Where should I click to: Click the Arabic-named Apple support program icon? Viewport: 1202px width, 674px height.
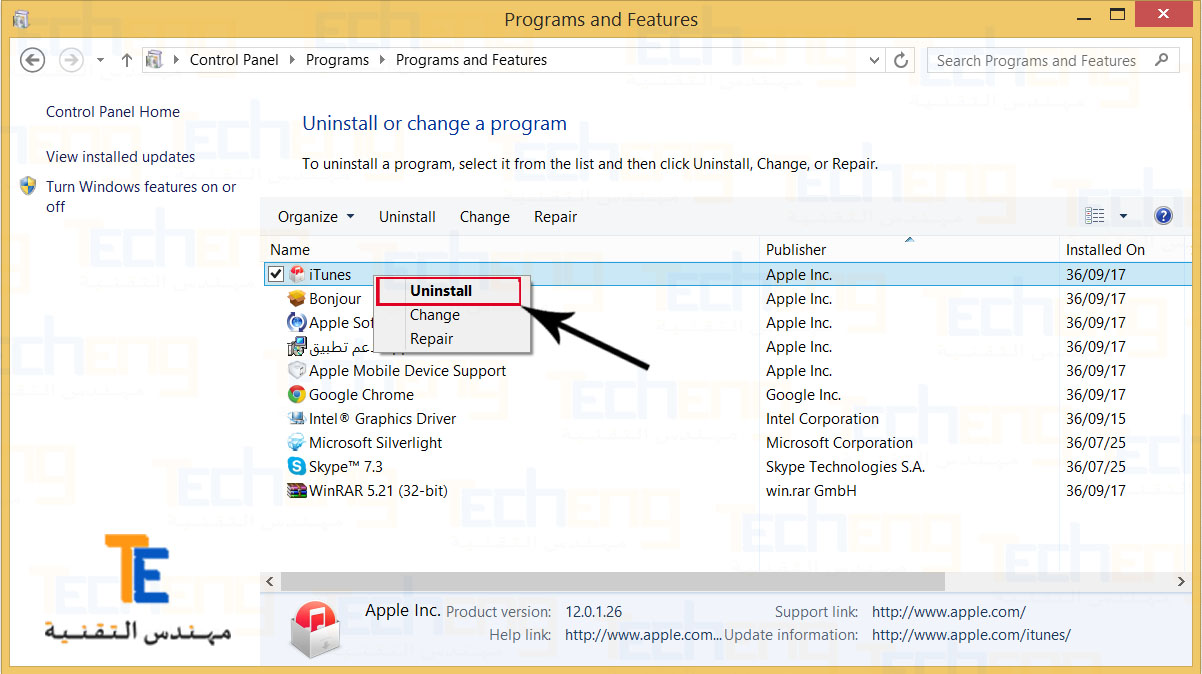click(297, 347)
